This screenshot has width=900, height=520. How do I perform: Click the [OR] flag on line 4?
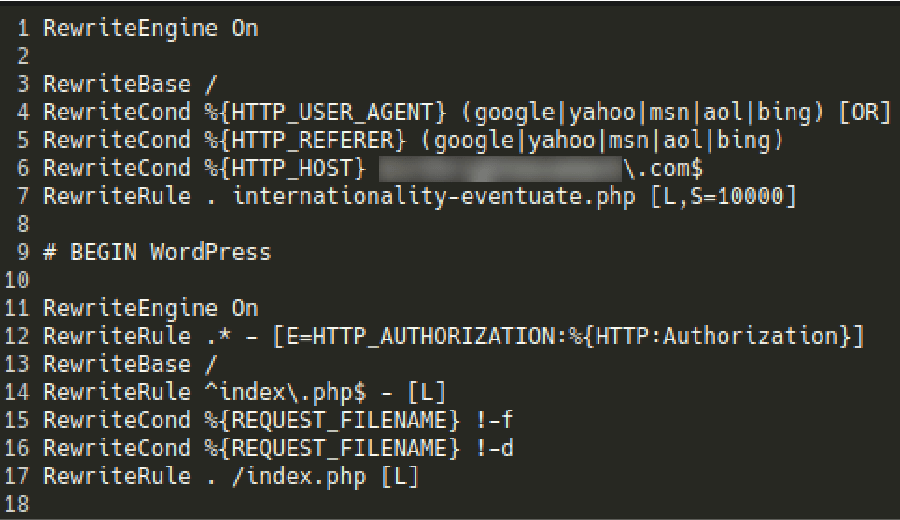(865, 112)
